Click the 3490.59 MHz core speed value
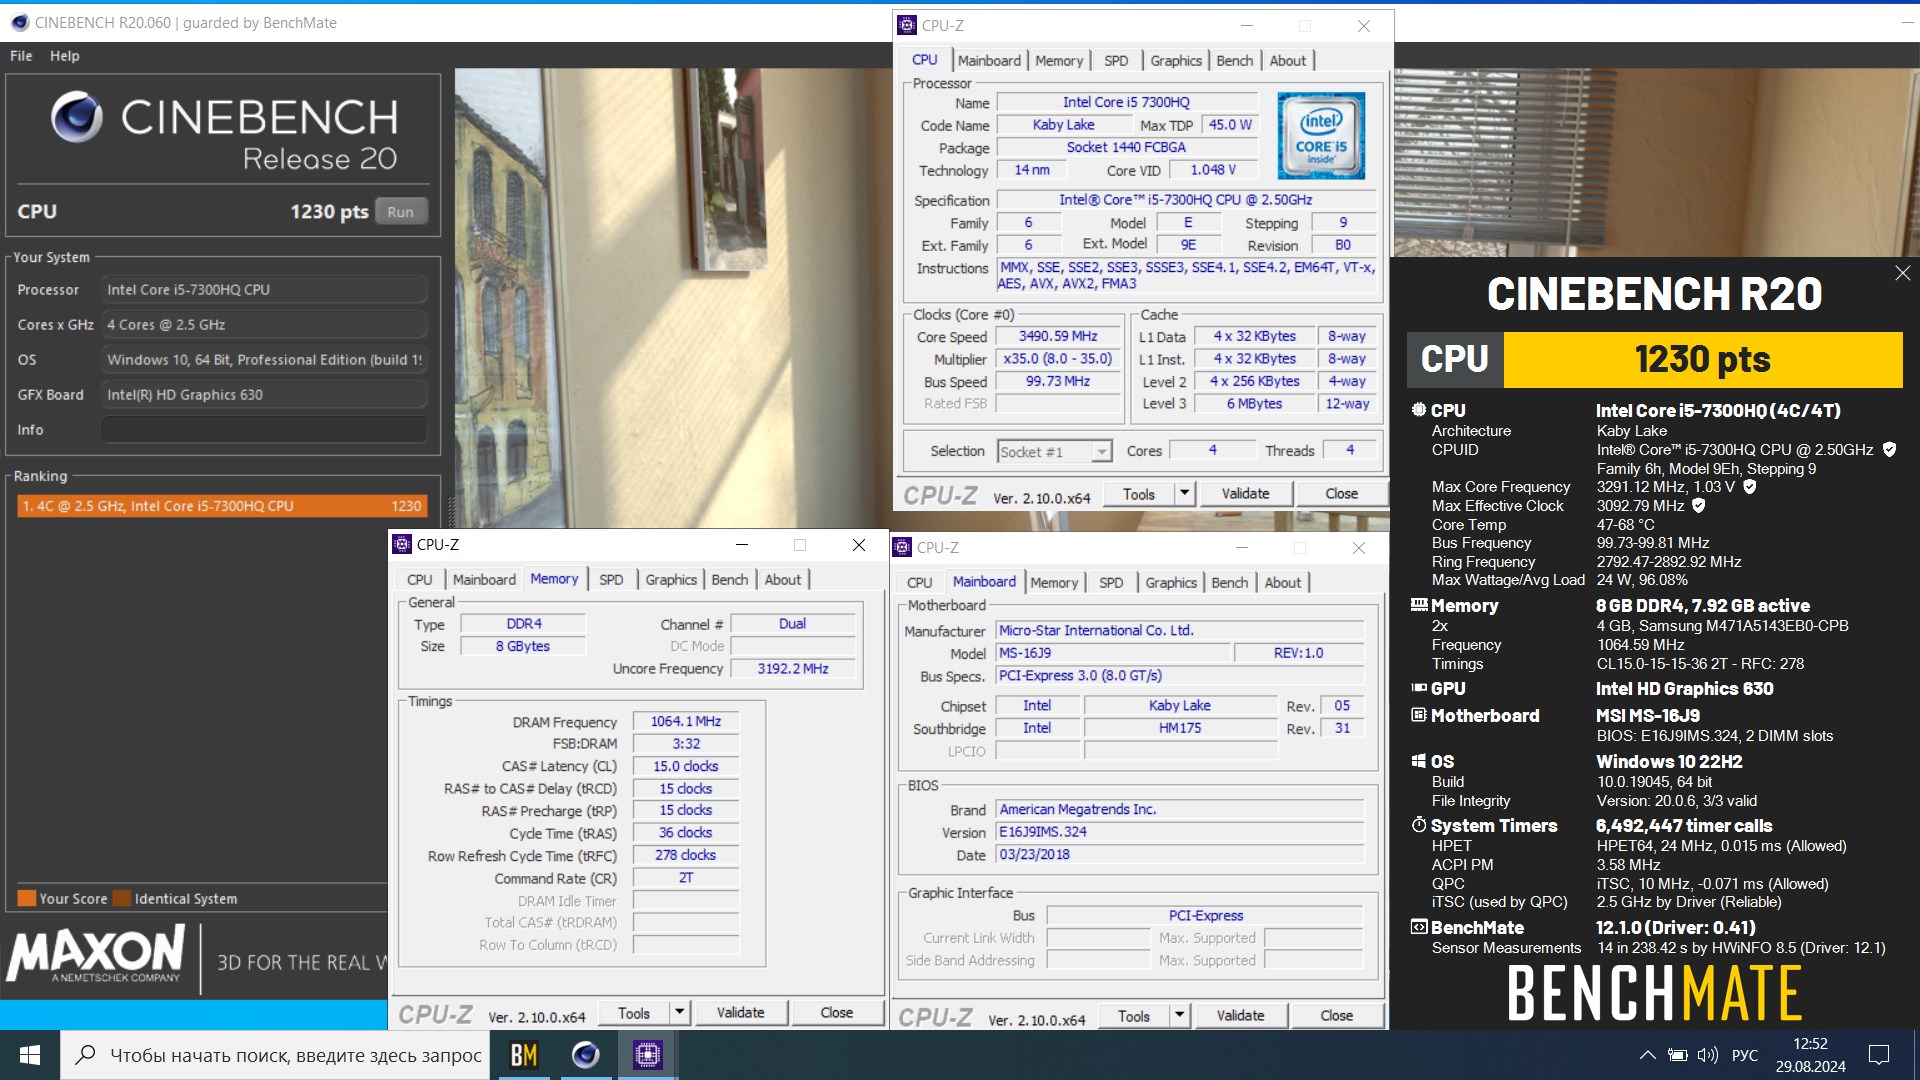1920x1080 pixels. [x=1058, y=337]
